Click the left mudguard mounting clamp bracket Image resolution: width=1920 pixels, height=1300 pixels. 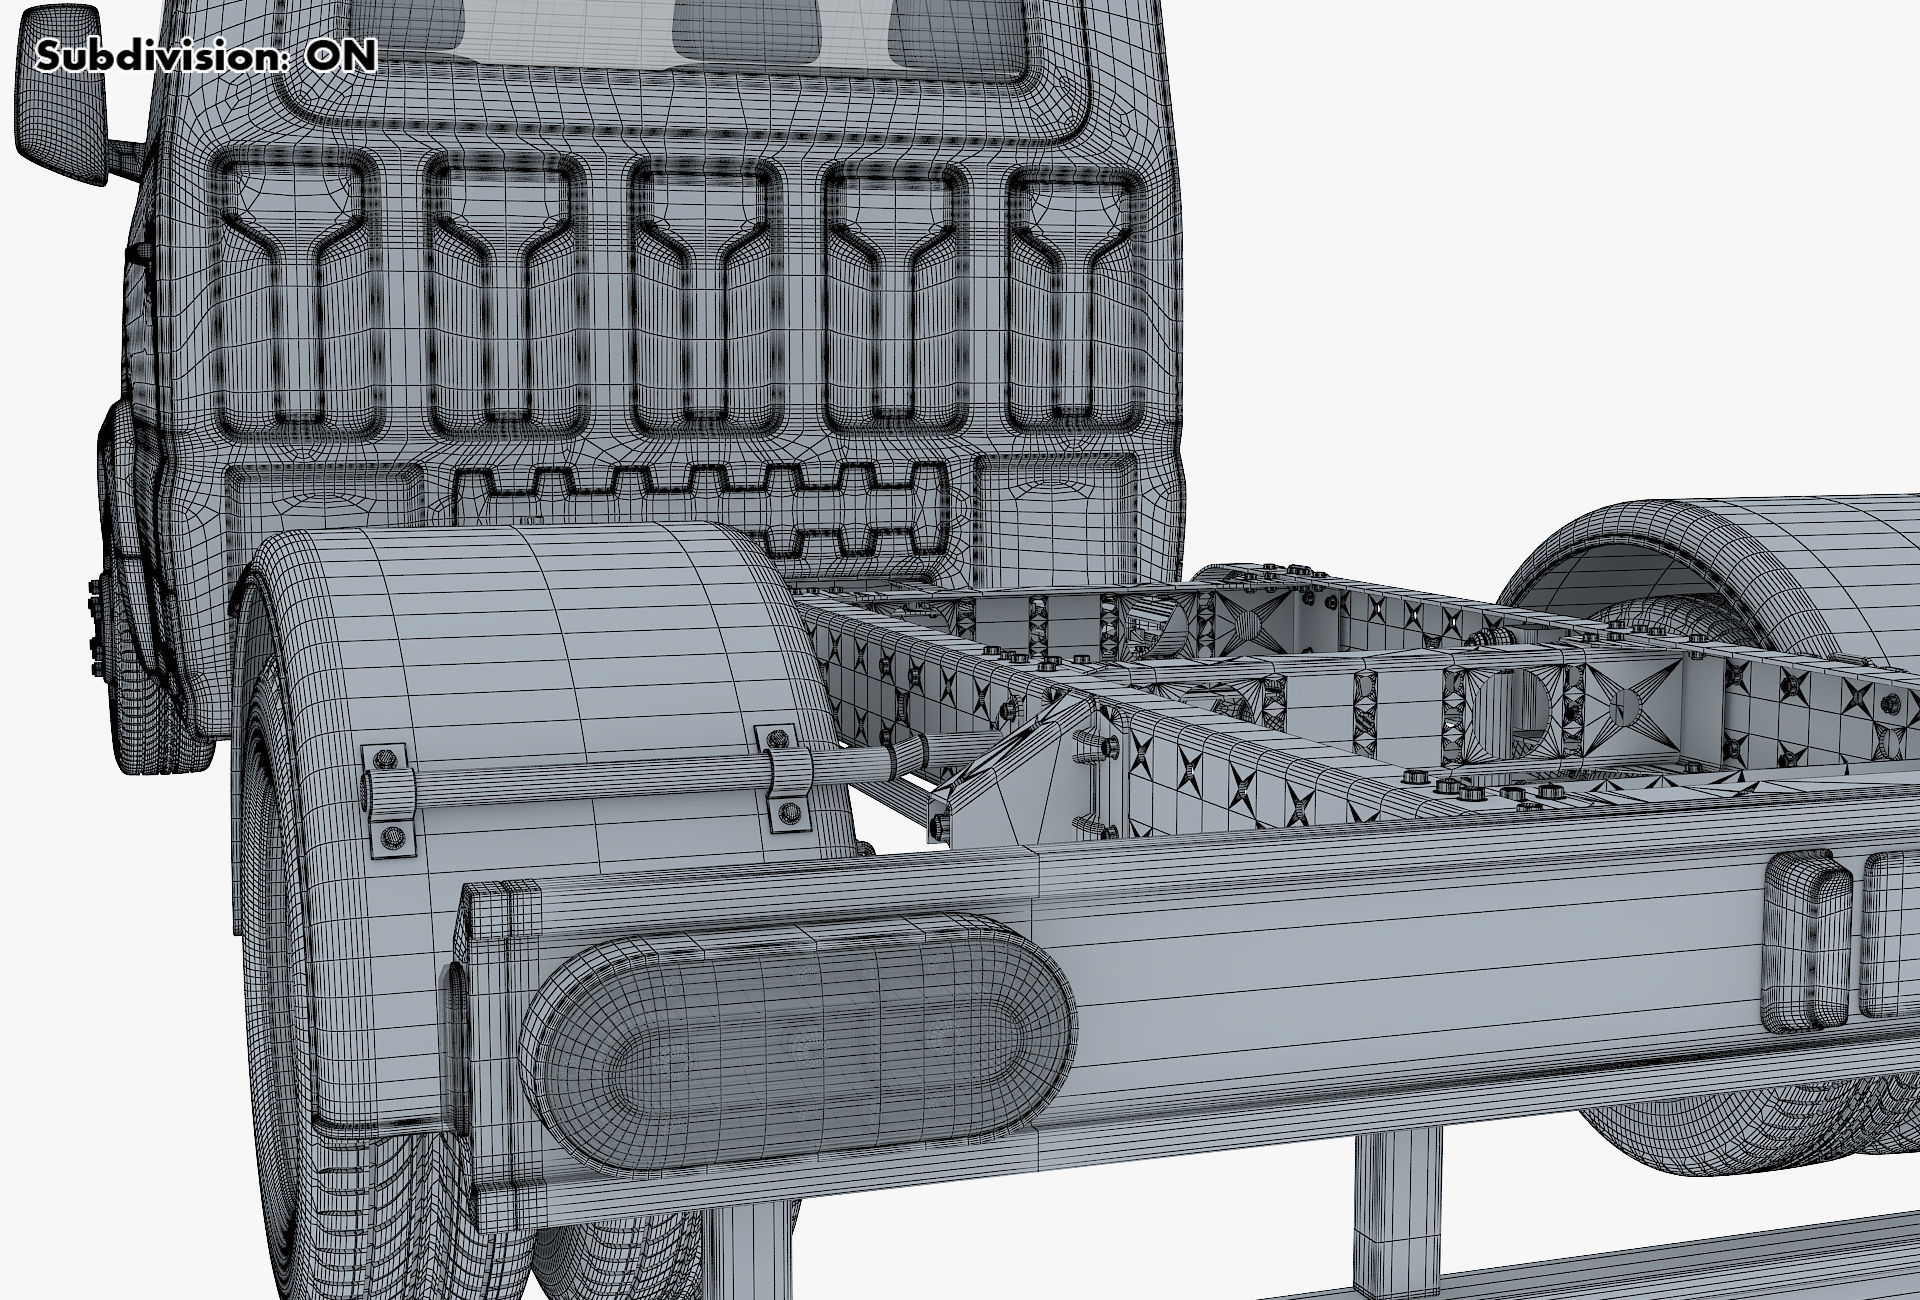tap(388, 802)
